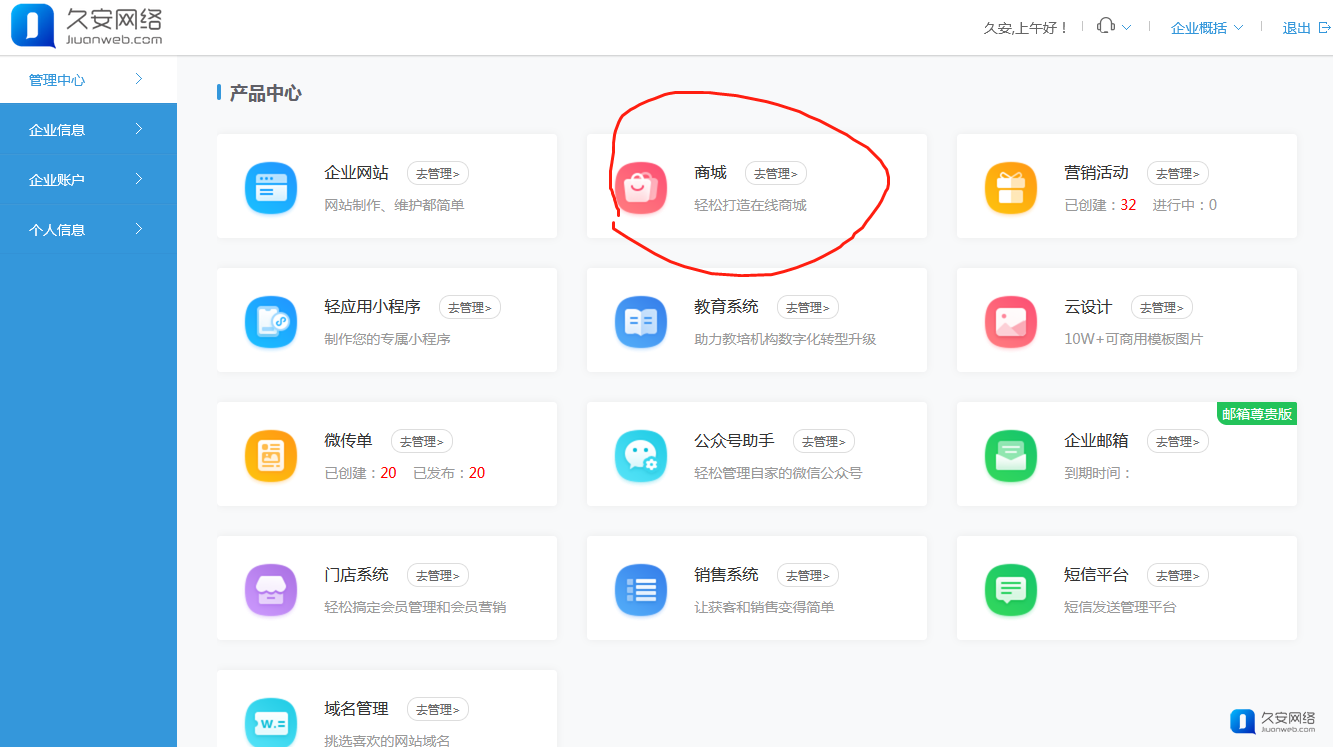Click the 短信平台 message bubble icon

tap(1011, 590)
